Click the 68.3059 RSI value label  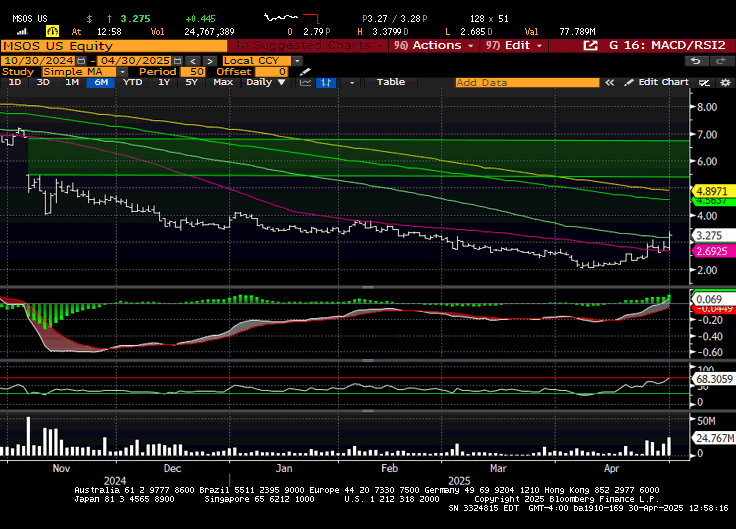pyautogui.click(x=713, y=379)
